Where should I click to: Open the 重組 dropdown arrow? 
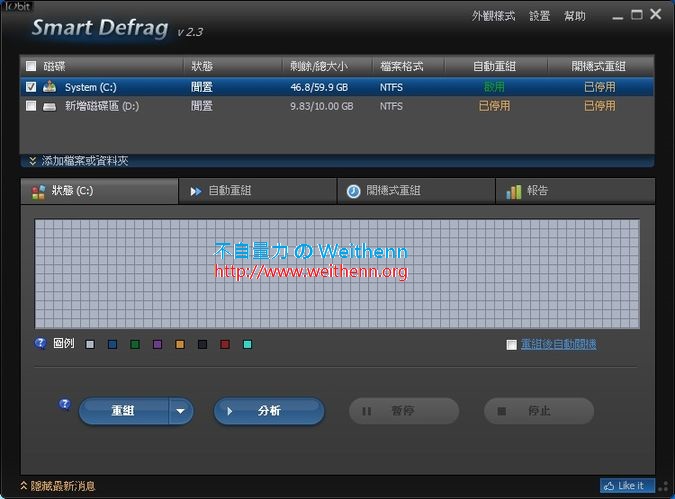pos(181,411)
